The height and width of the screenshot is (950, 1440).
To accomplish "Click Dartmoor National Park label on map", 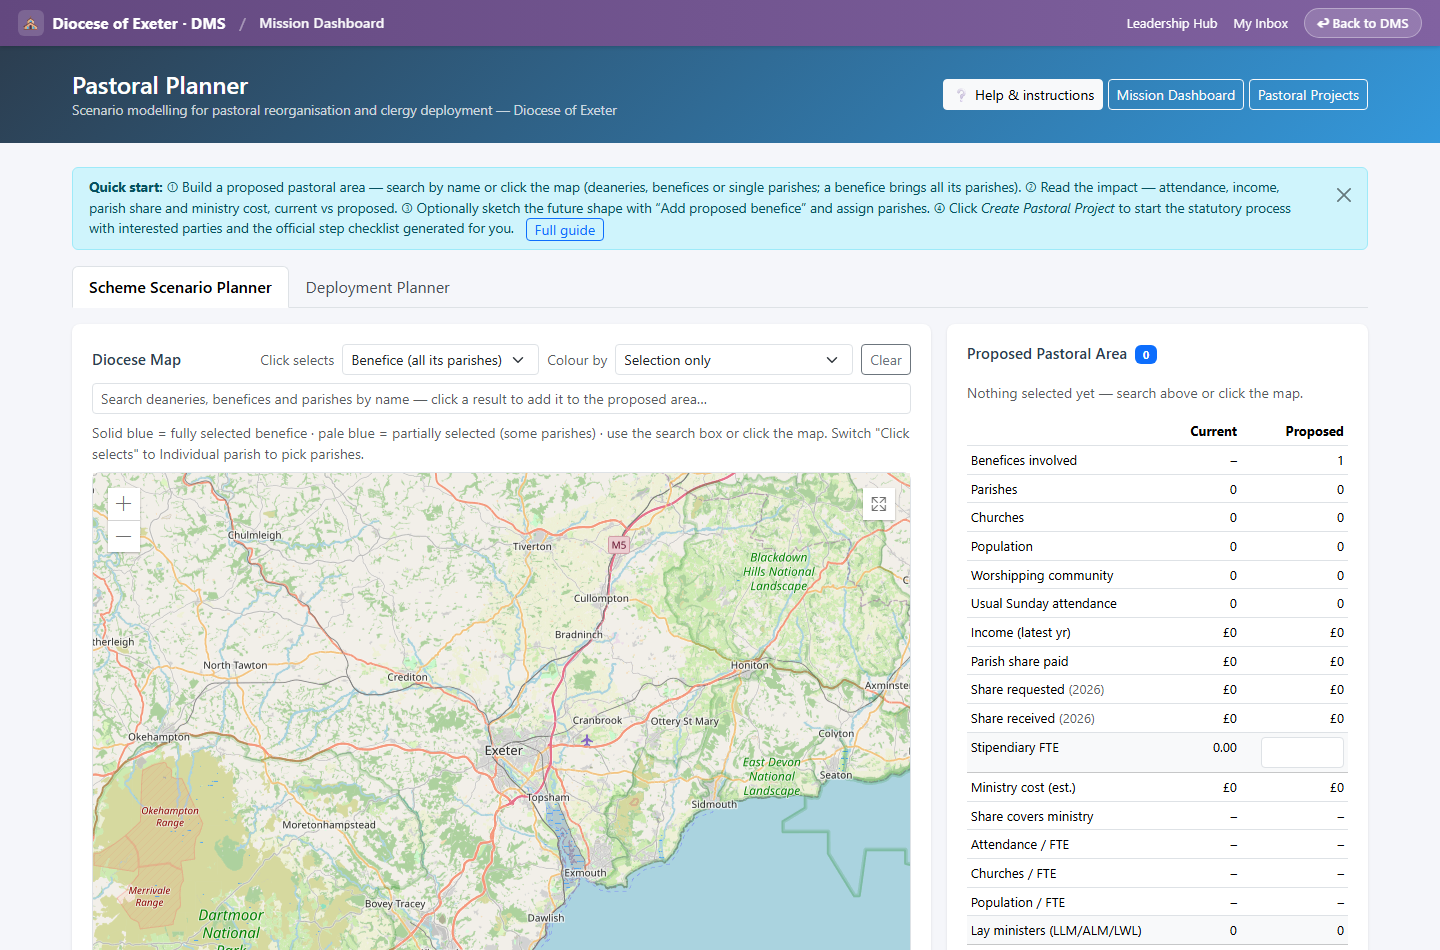I will pos(231,930).
